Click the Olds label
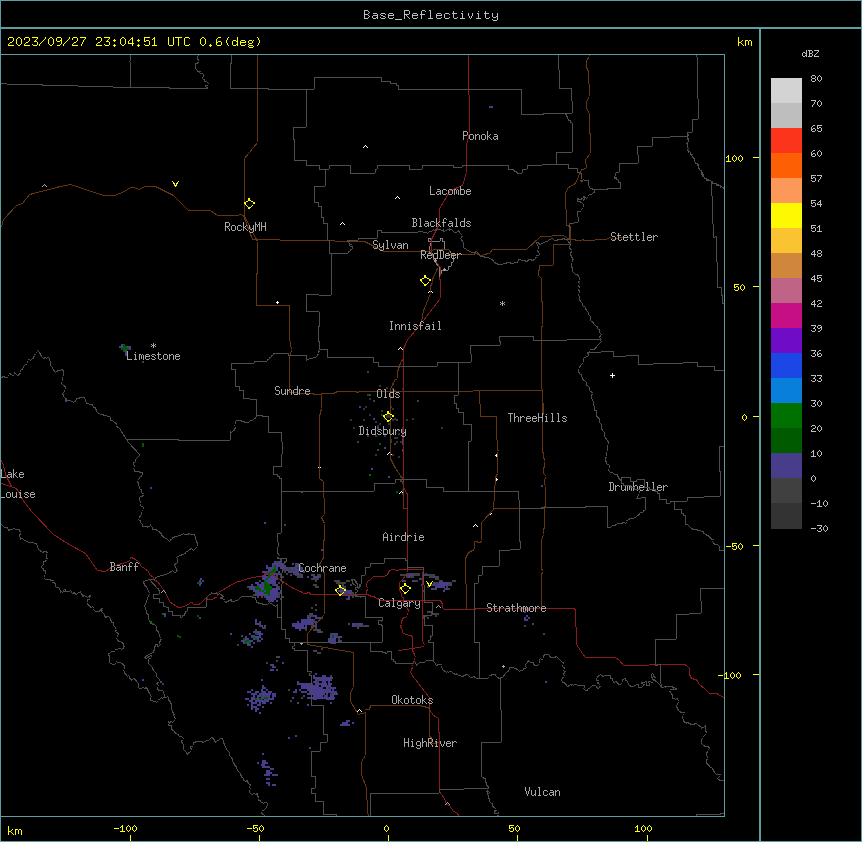The image size is (862, 842). 388,394
